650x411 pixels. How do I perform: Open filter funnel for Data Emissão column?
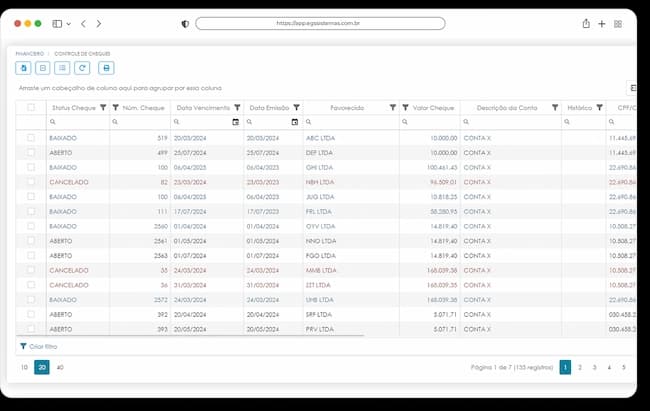pos(296,107)
